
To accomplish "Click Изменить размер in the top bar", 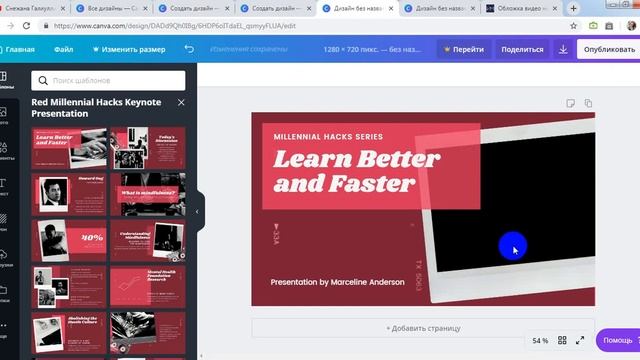I will pyautogui.click(x=129, y=49).
